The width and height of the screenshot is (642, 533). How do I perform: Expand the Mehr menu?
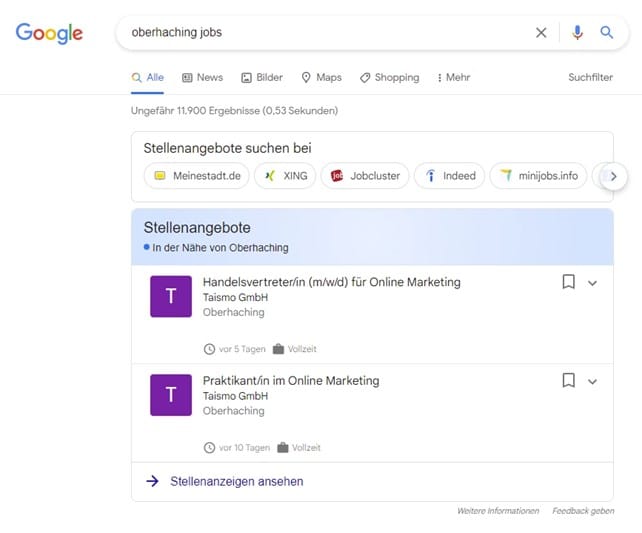coord(454,77)
